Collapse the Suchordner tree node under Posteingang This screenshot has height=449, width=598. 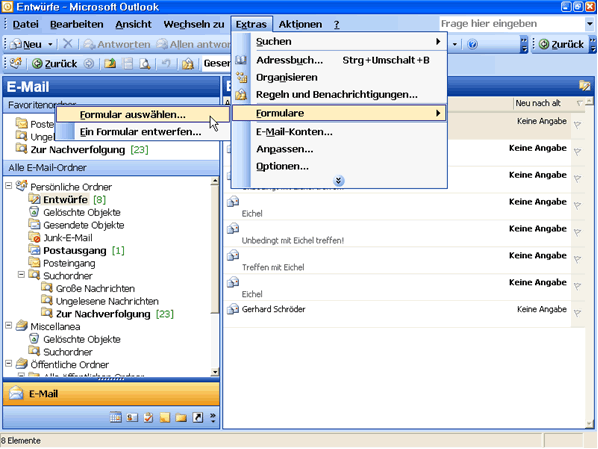coord(21,275)
